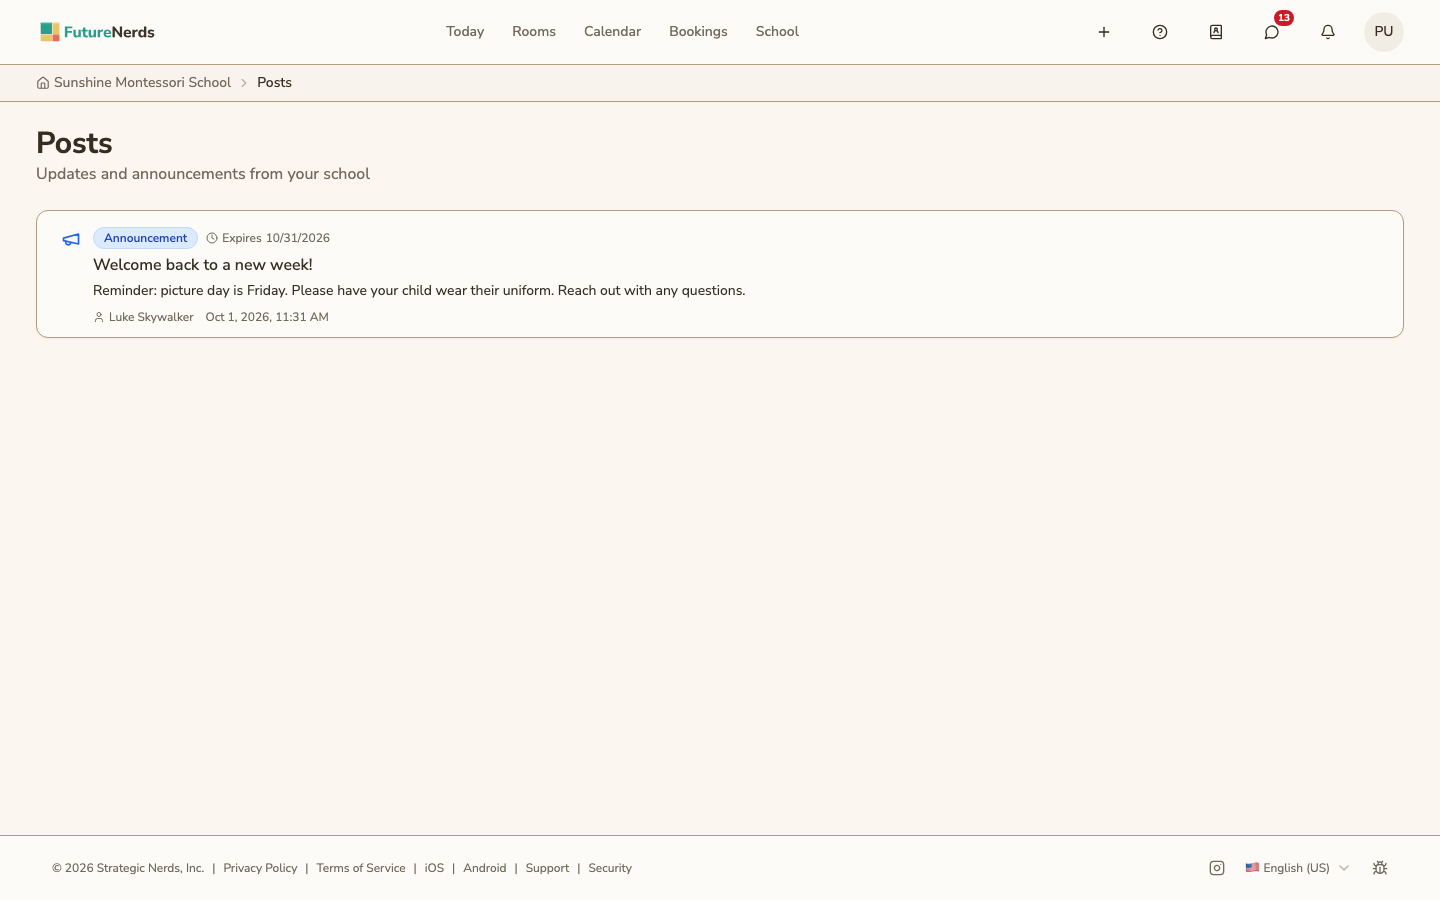1440x900 pixels.
Task: Click the language selector chevron arrow
Action: (1344, 868)
